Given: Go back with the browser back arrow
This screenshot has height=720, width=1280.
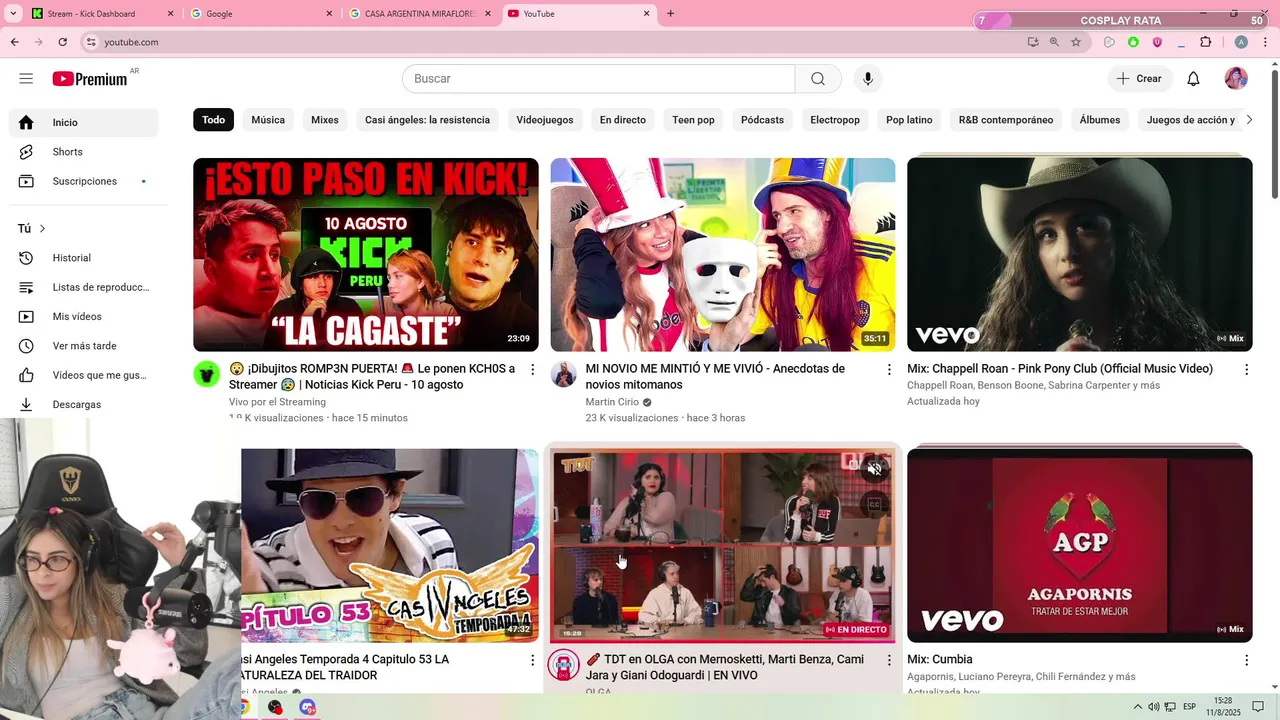Looking at the screenshot, I should [x=15, y=42].
